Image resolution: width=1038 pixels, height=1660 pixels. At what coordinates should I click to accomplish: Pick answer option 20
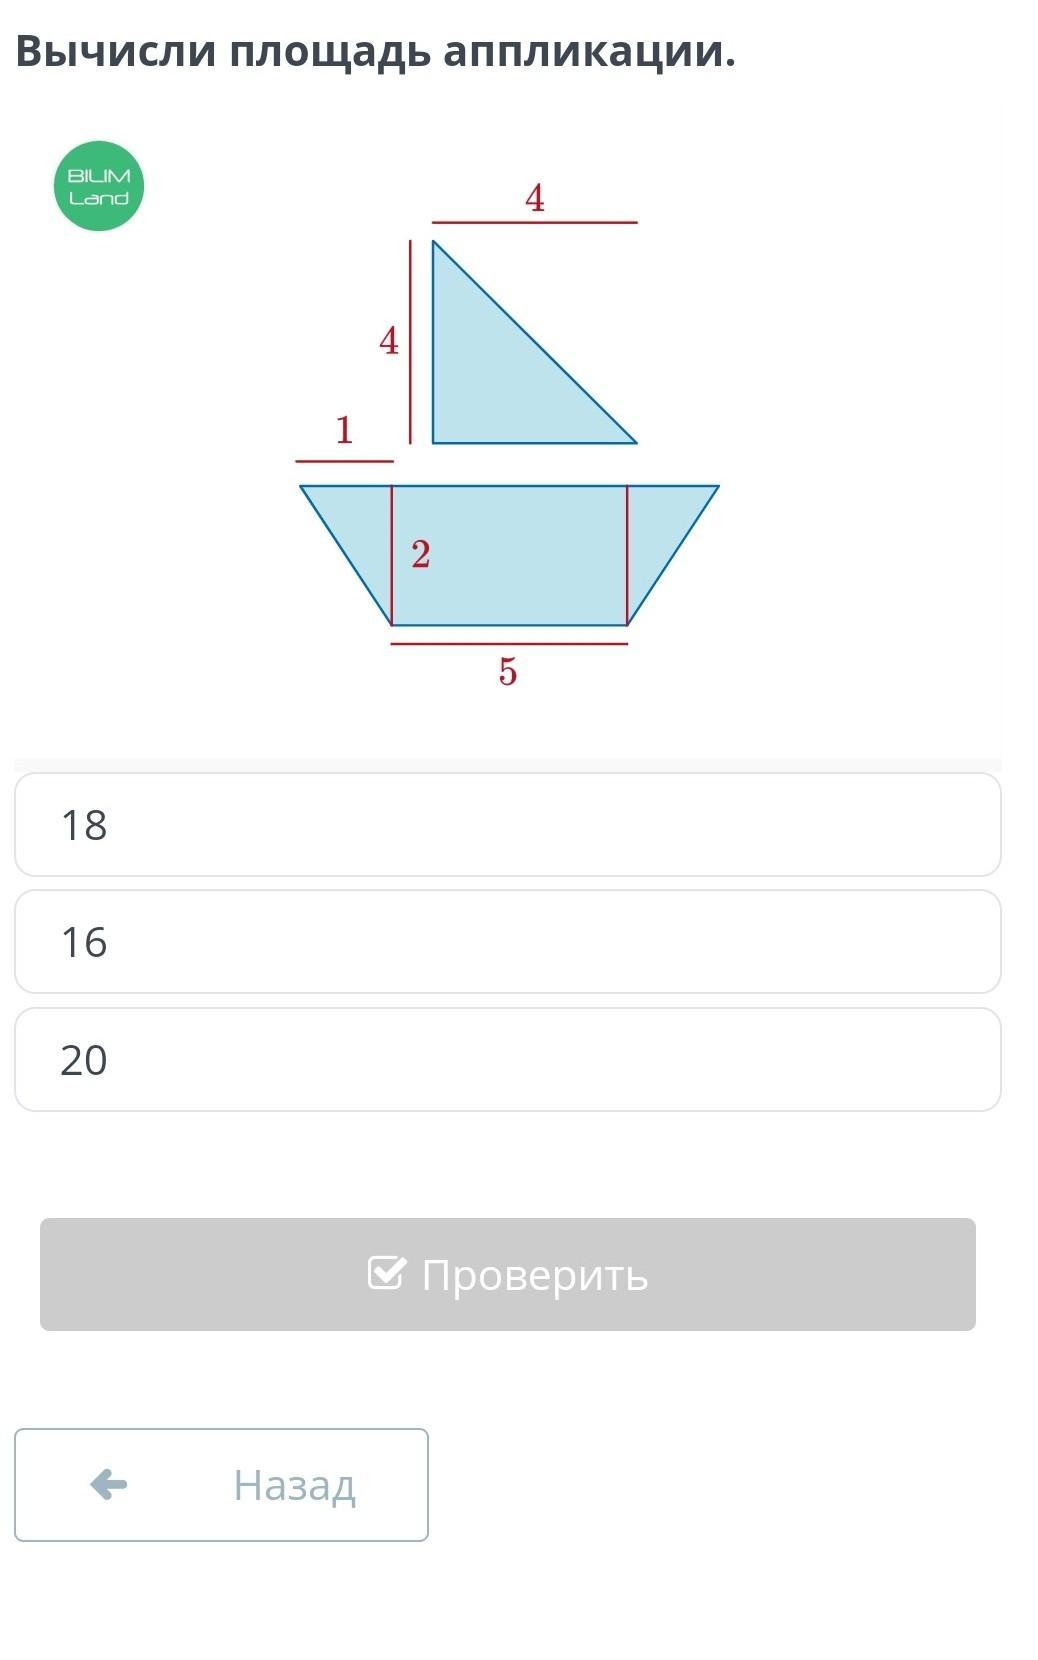508,1060
